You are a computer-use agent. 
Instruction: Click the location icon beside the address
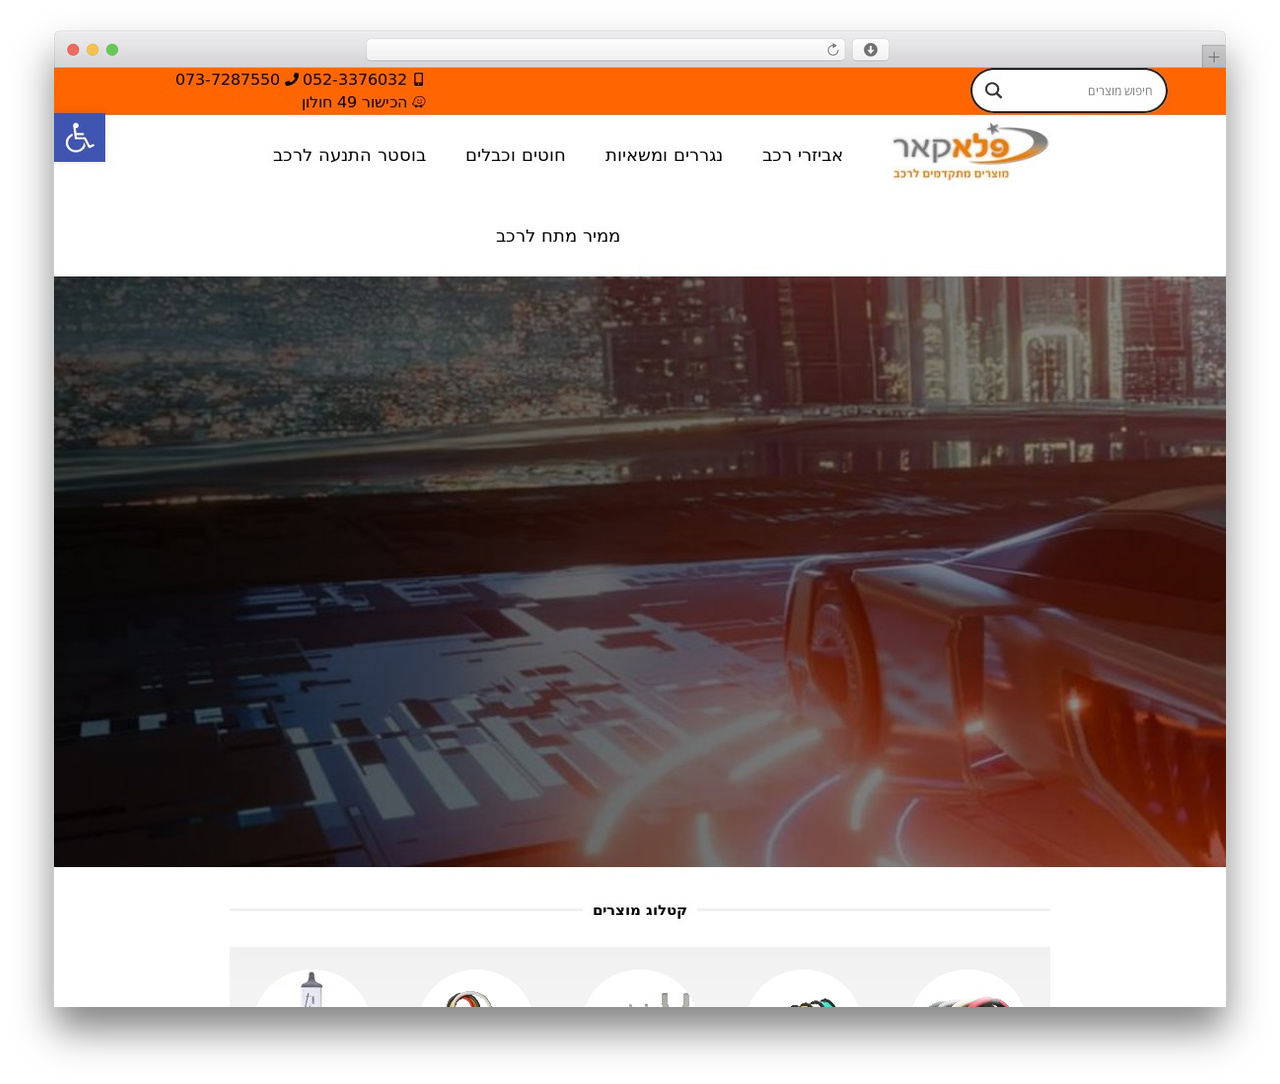(x=419, y=102)
